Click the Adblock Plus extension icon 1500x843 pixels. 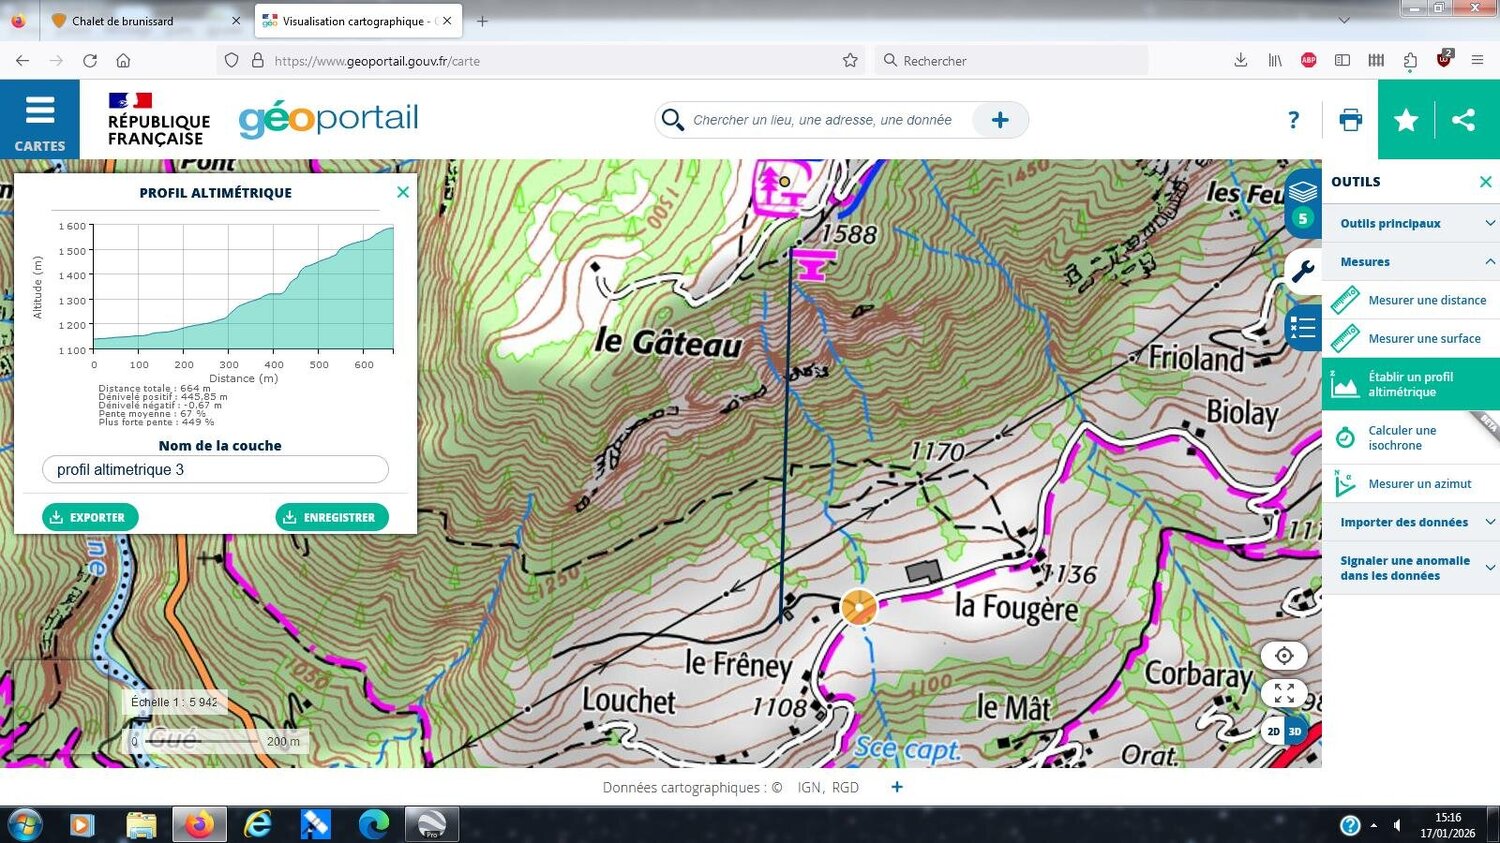click(1308, 60)
